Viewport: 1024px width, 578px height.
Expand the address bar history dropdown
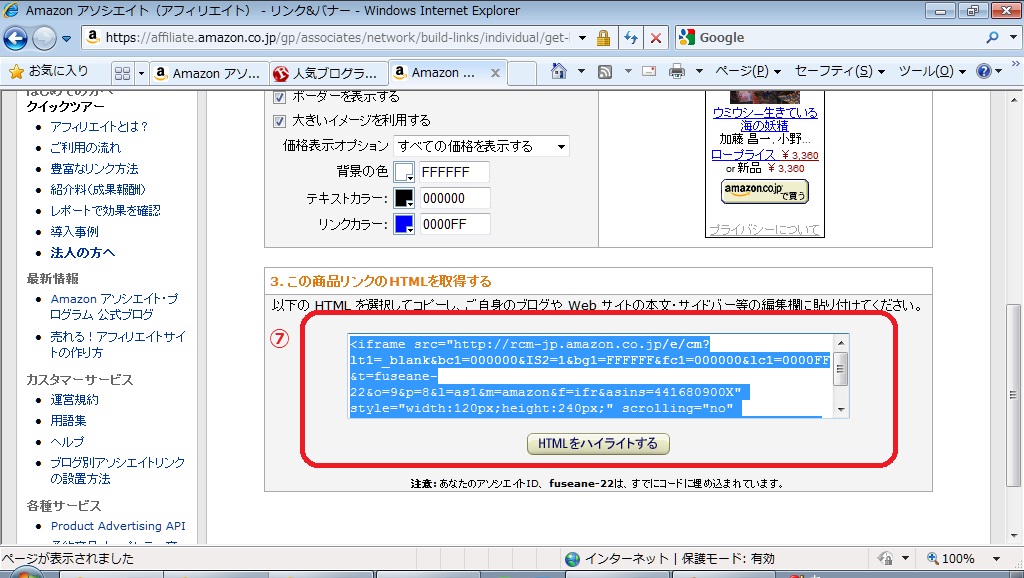(x=582, y=38)
